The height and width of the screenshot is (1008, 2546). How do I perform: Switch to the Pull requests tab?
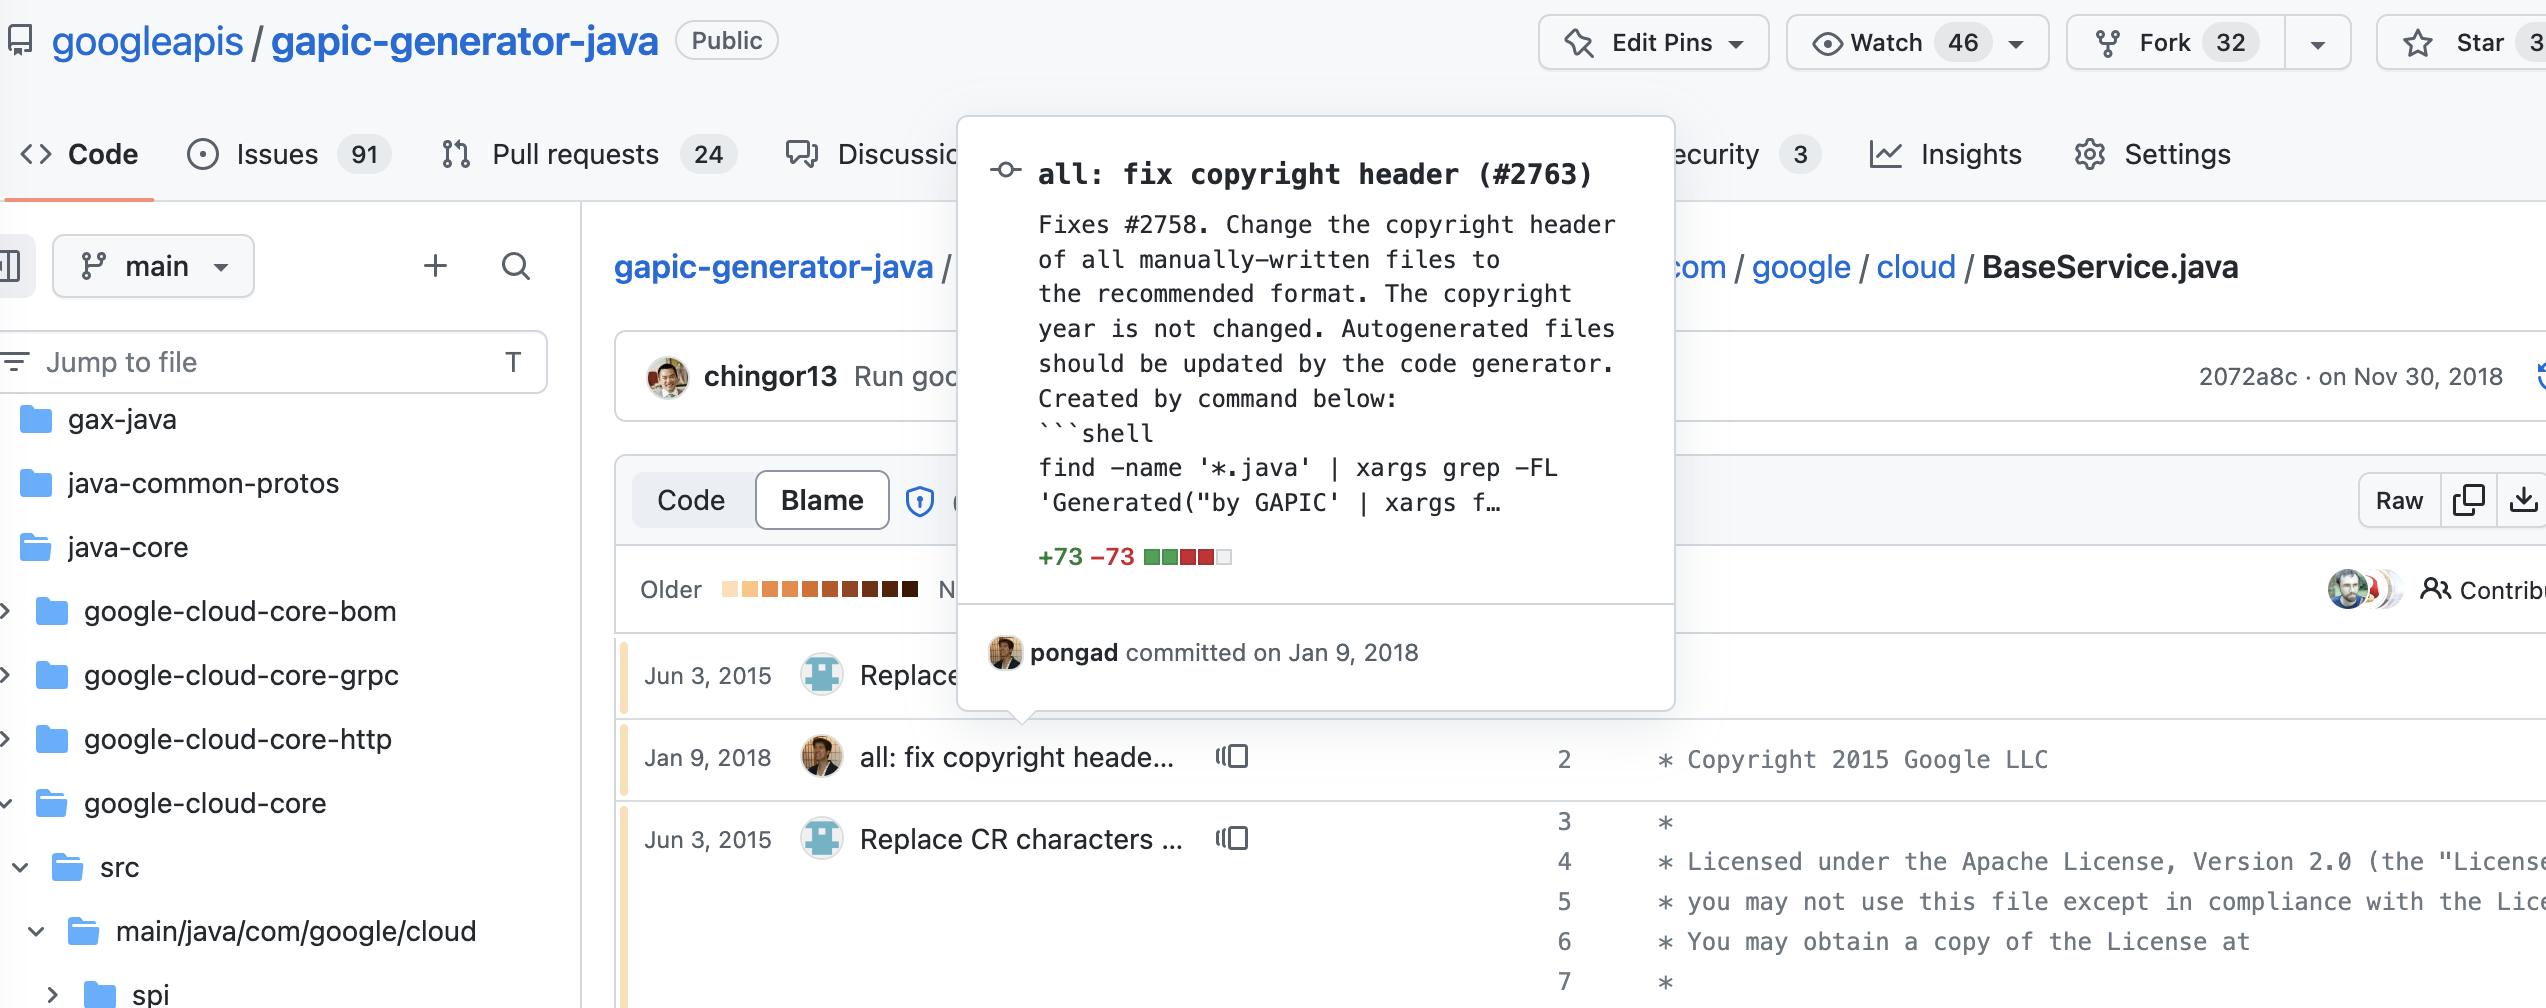[x=588, y=154]
